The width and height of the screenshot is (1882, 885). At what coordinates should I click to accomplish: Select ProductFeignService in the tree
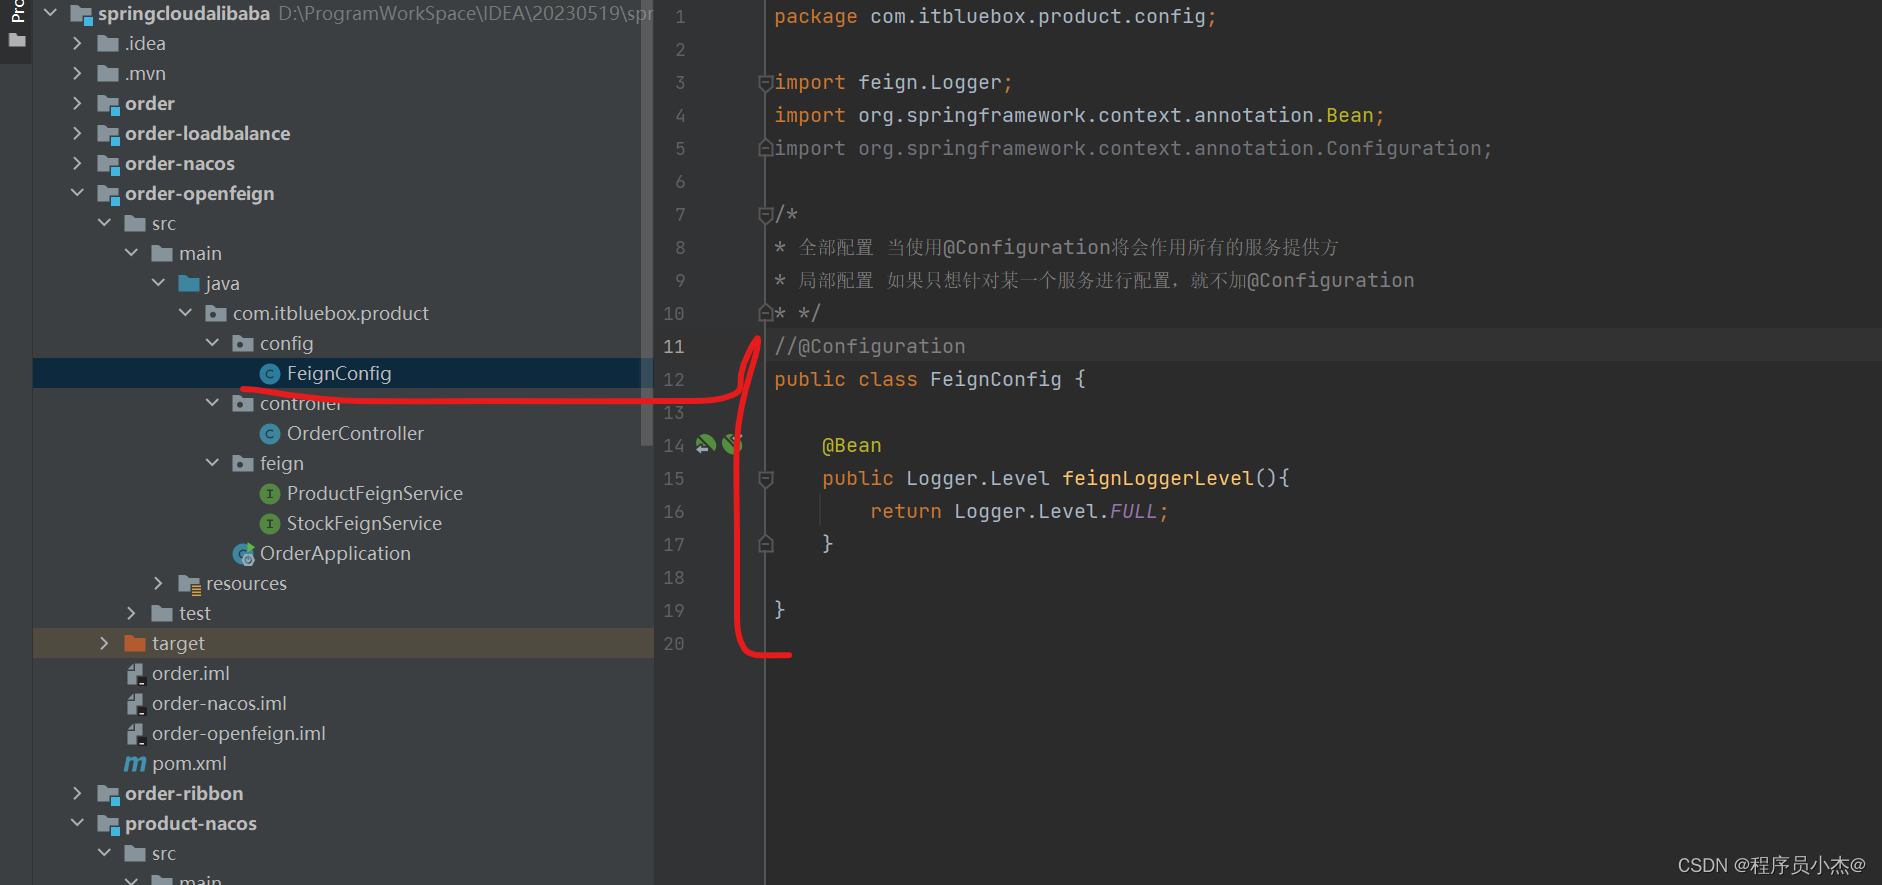pos(375,493)
